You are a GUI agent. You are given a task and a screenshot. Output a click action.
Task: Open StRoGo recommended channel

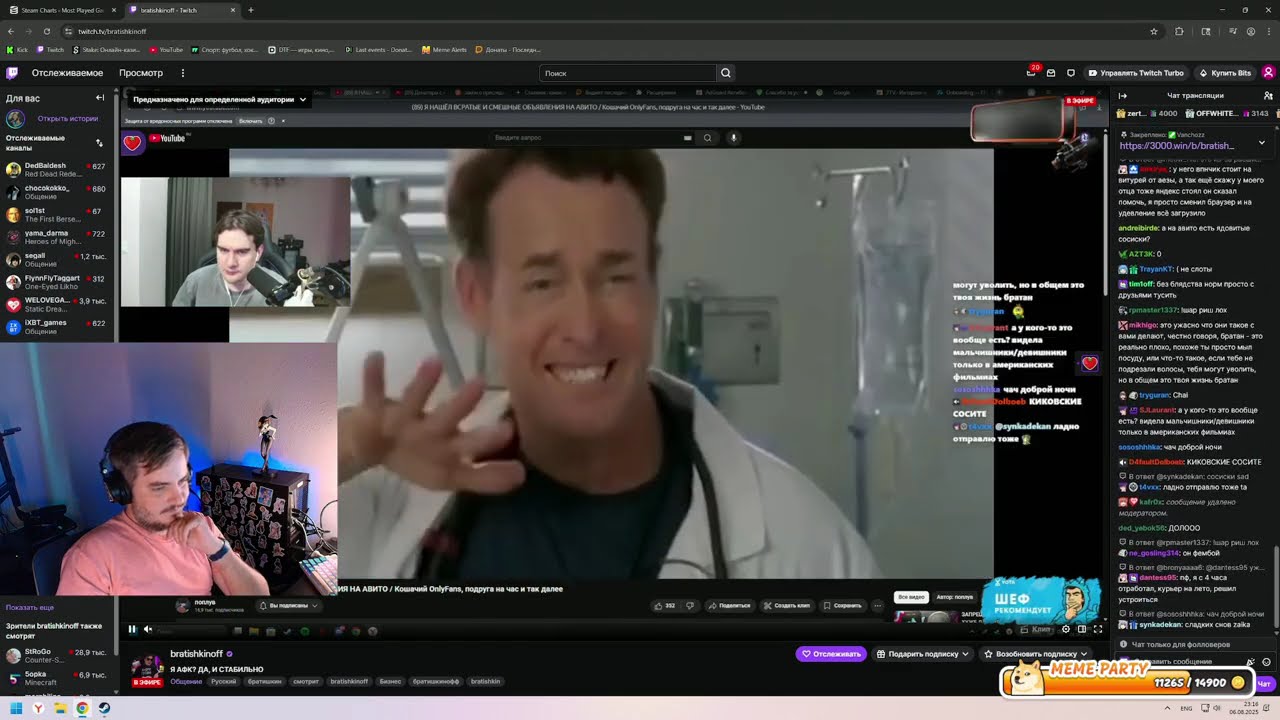point(58,656)
